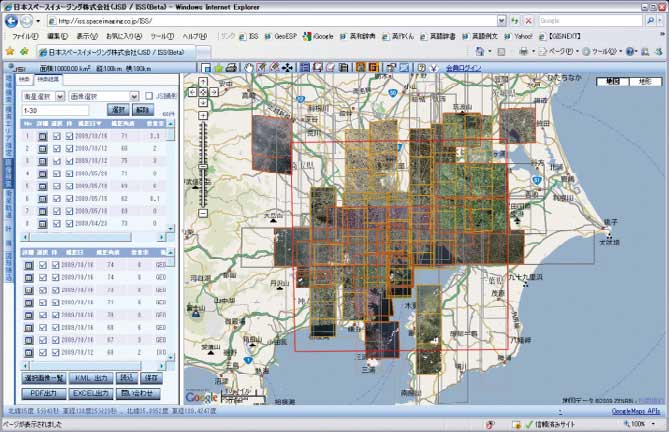Open the 画像選択 image dropdown
This screenshot has height=432, width=669.
coord(102,96)
